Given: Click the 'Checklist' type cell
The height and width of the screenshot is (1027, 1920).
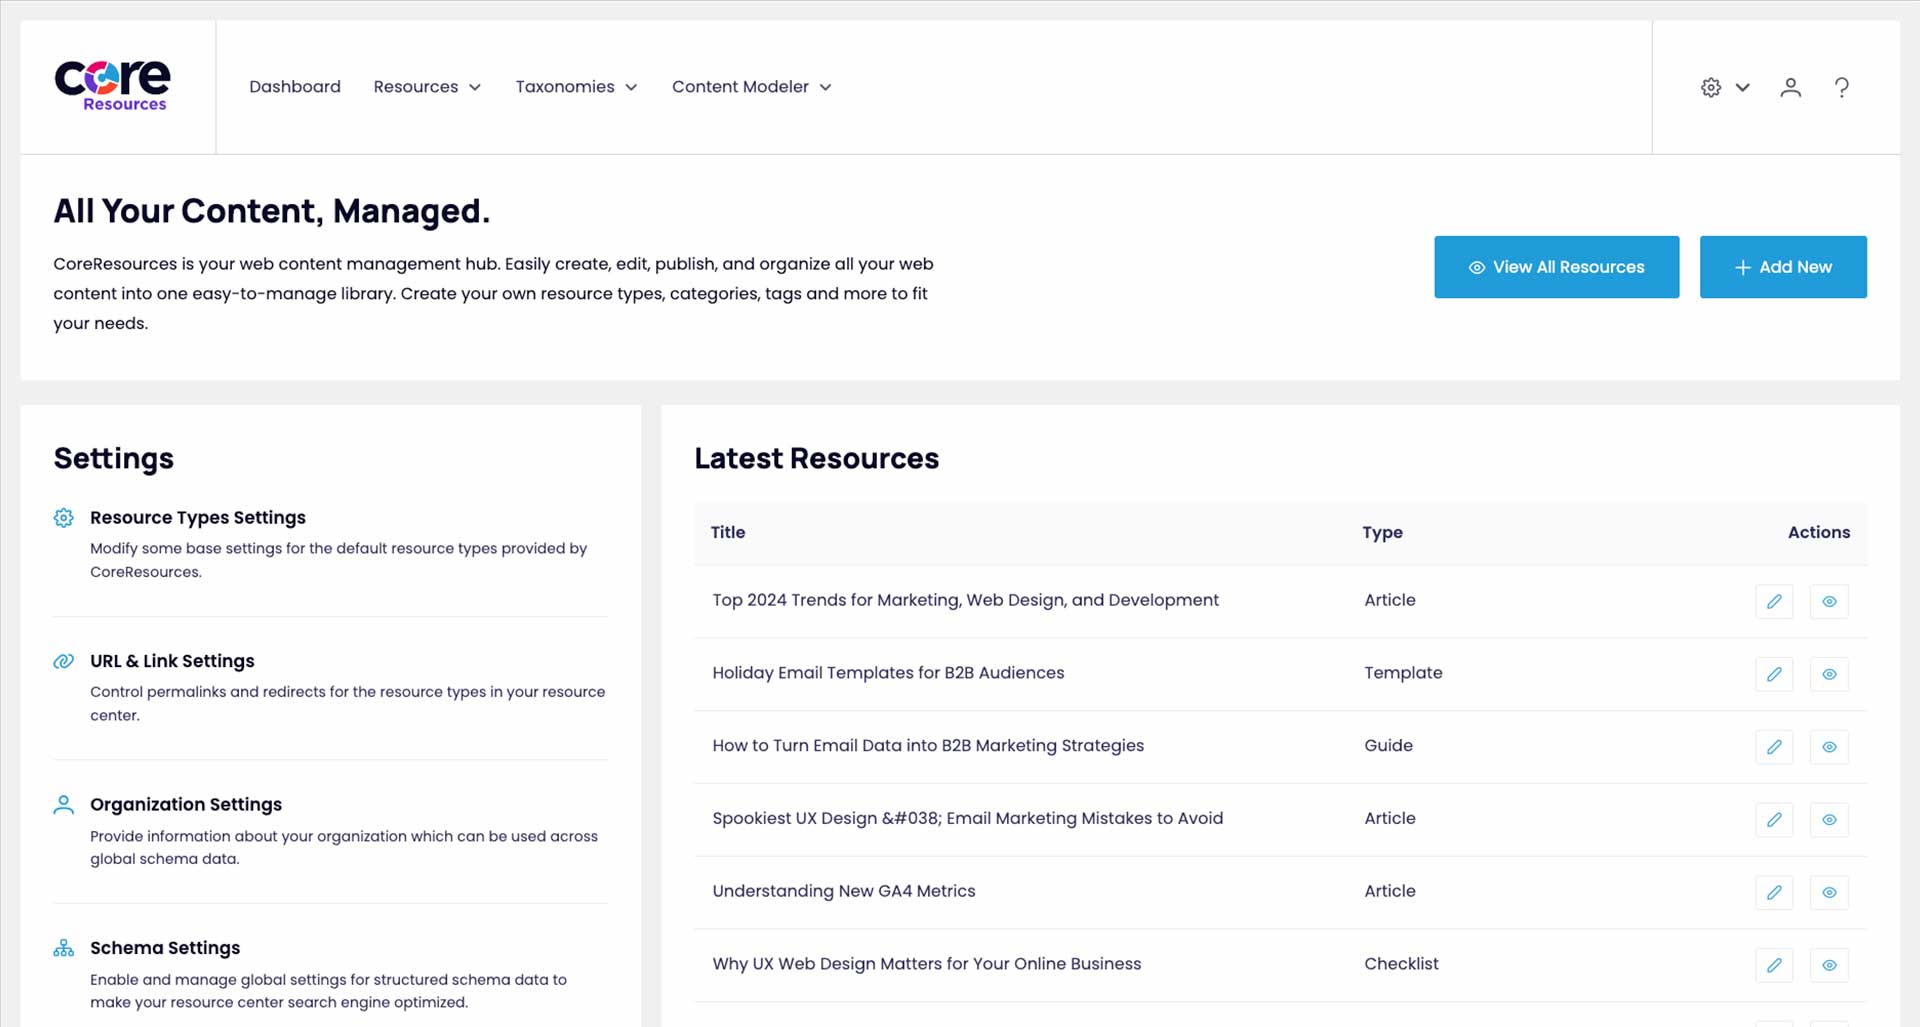Looking at the screenshot, I should [x=1401, y=964].
